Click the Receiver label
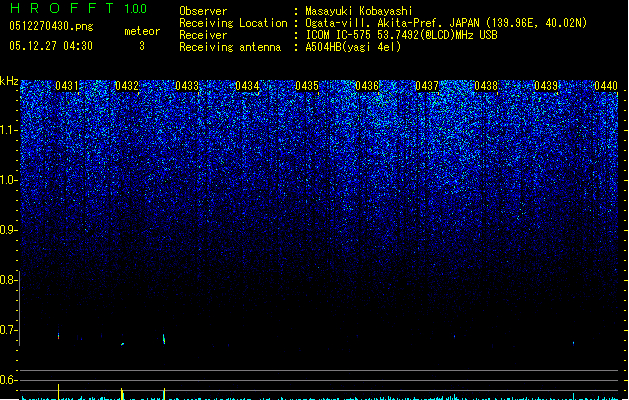The height and width of the screenshot is (400, 629). click(203, 35)
